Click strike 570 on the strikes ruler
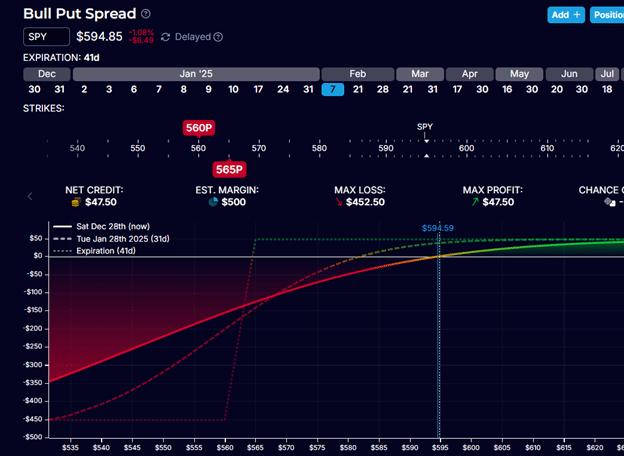This screenshot has width=624, height=456. [x=259, y=148]
